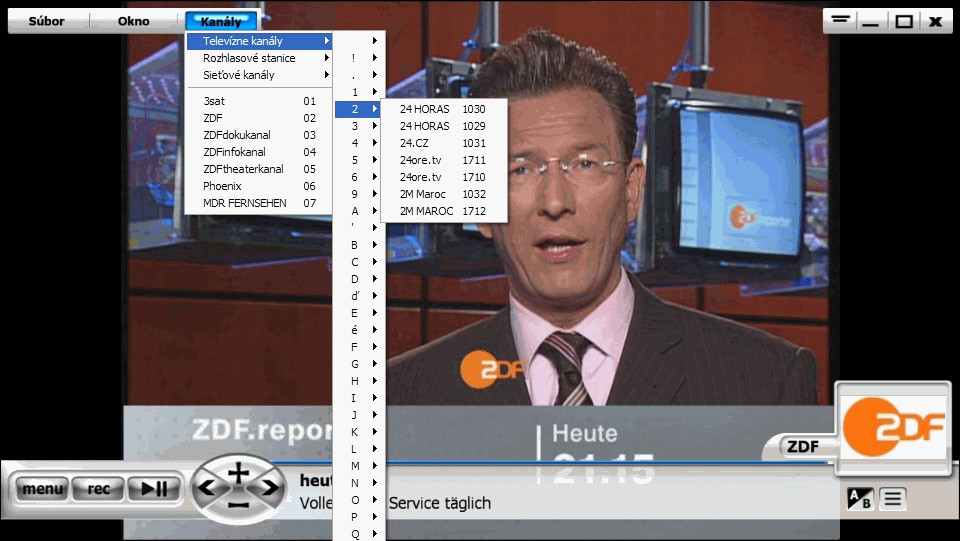Expand the 'A' channel group
Image resolution: width=960 pixels, height=541 pixels.
pos(359,211)
